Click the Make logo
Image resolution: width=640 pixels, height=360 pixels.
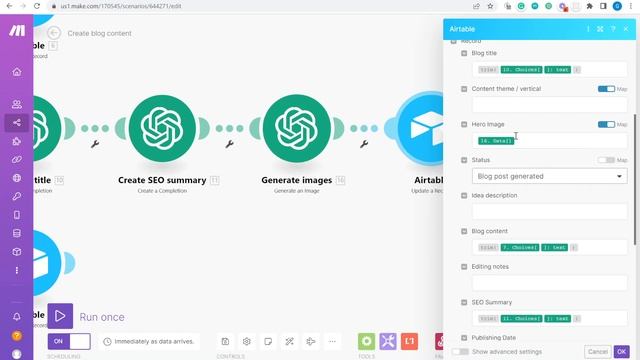point(17,31)
